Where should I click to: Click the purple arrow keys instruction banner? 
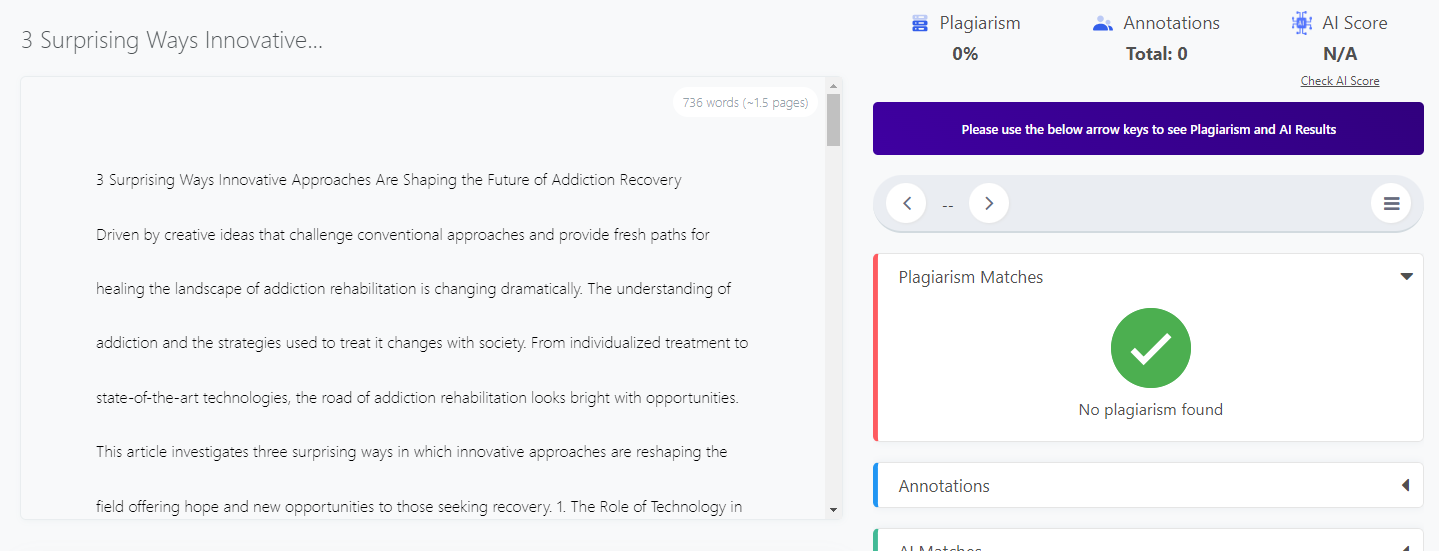coord(1148,129)
